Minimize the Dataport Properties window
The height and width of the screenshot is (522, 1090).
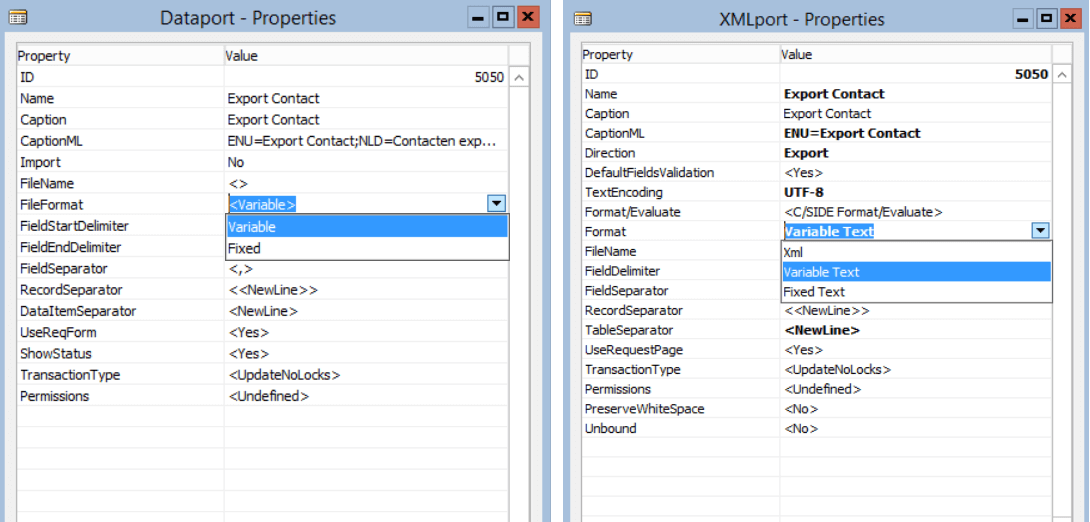tap(478, 17)
